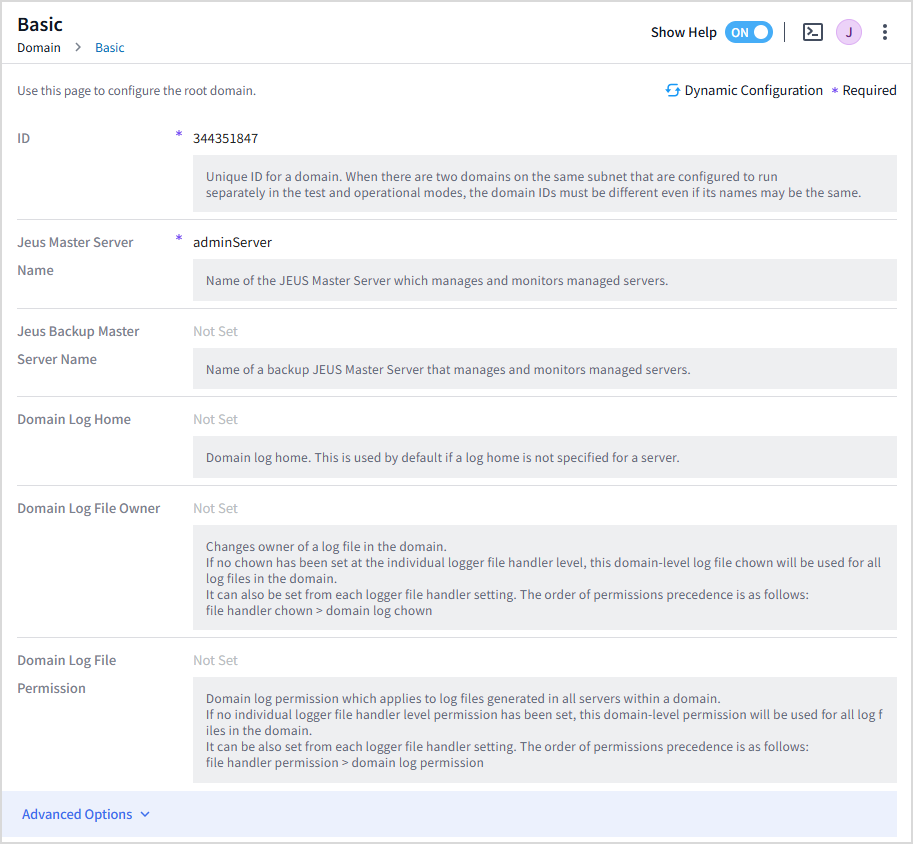Set the Jeus Backup Master Server Name value
This screenshot has width=913, height=844.
(215, 331)
